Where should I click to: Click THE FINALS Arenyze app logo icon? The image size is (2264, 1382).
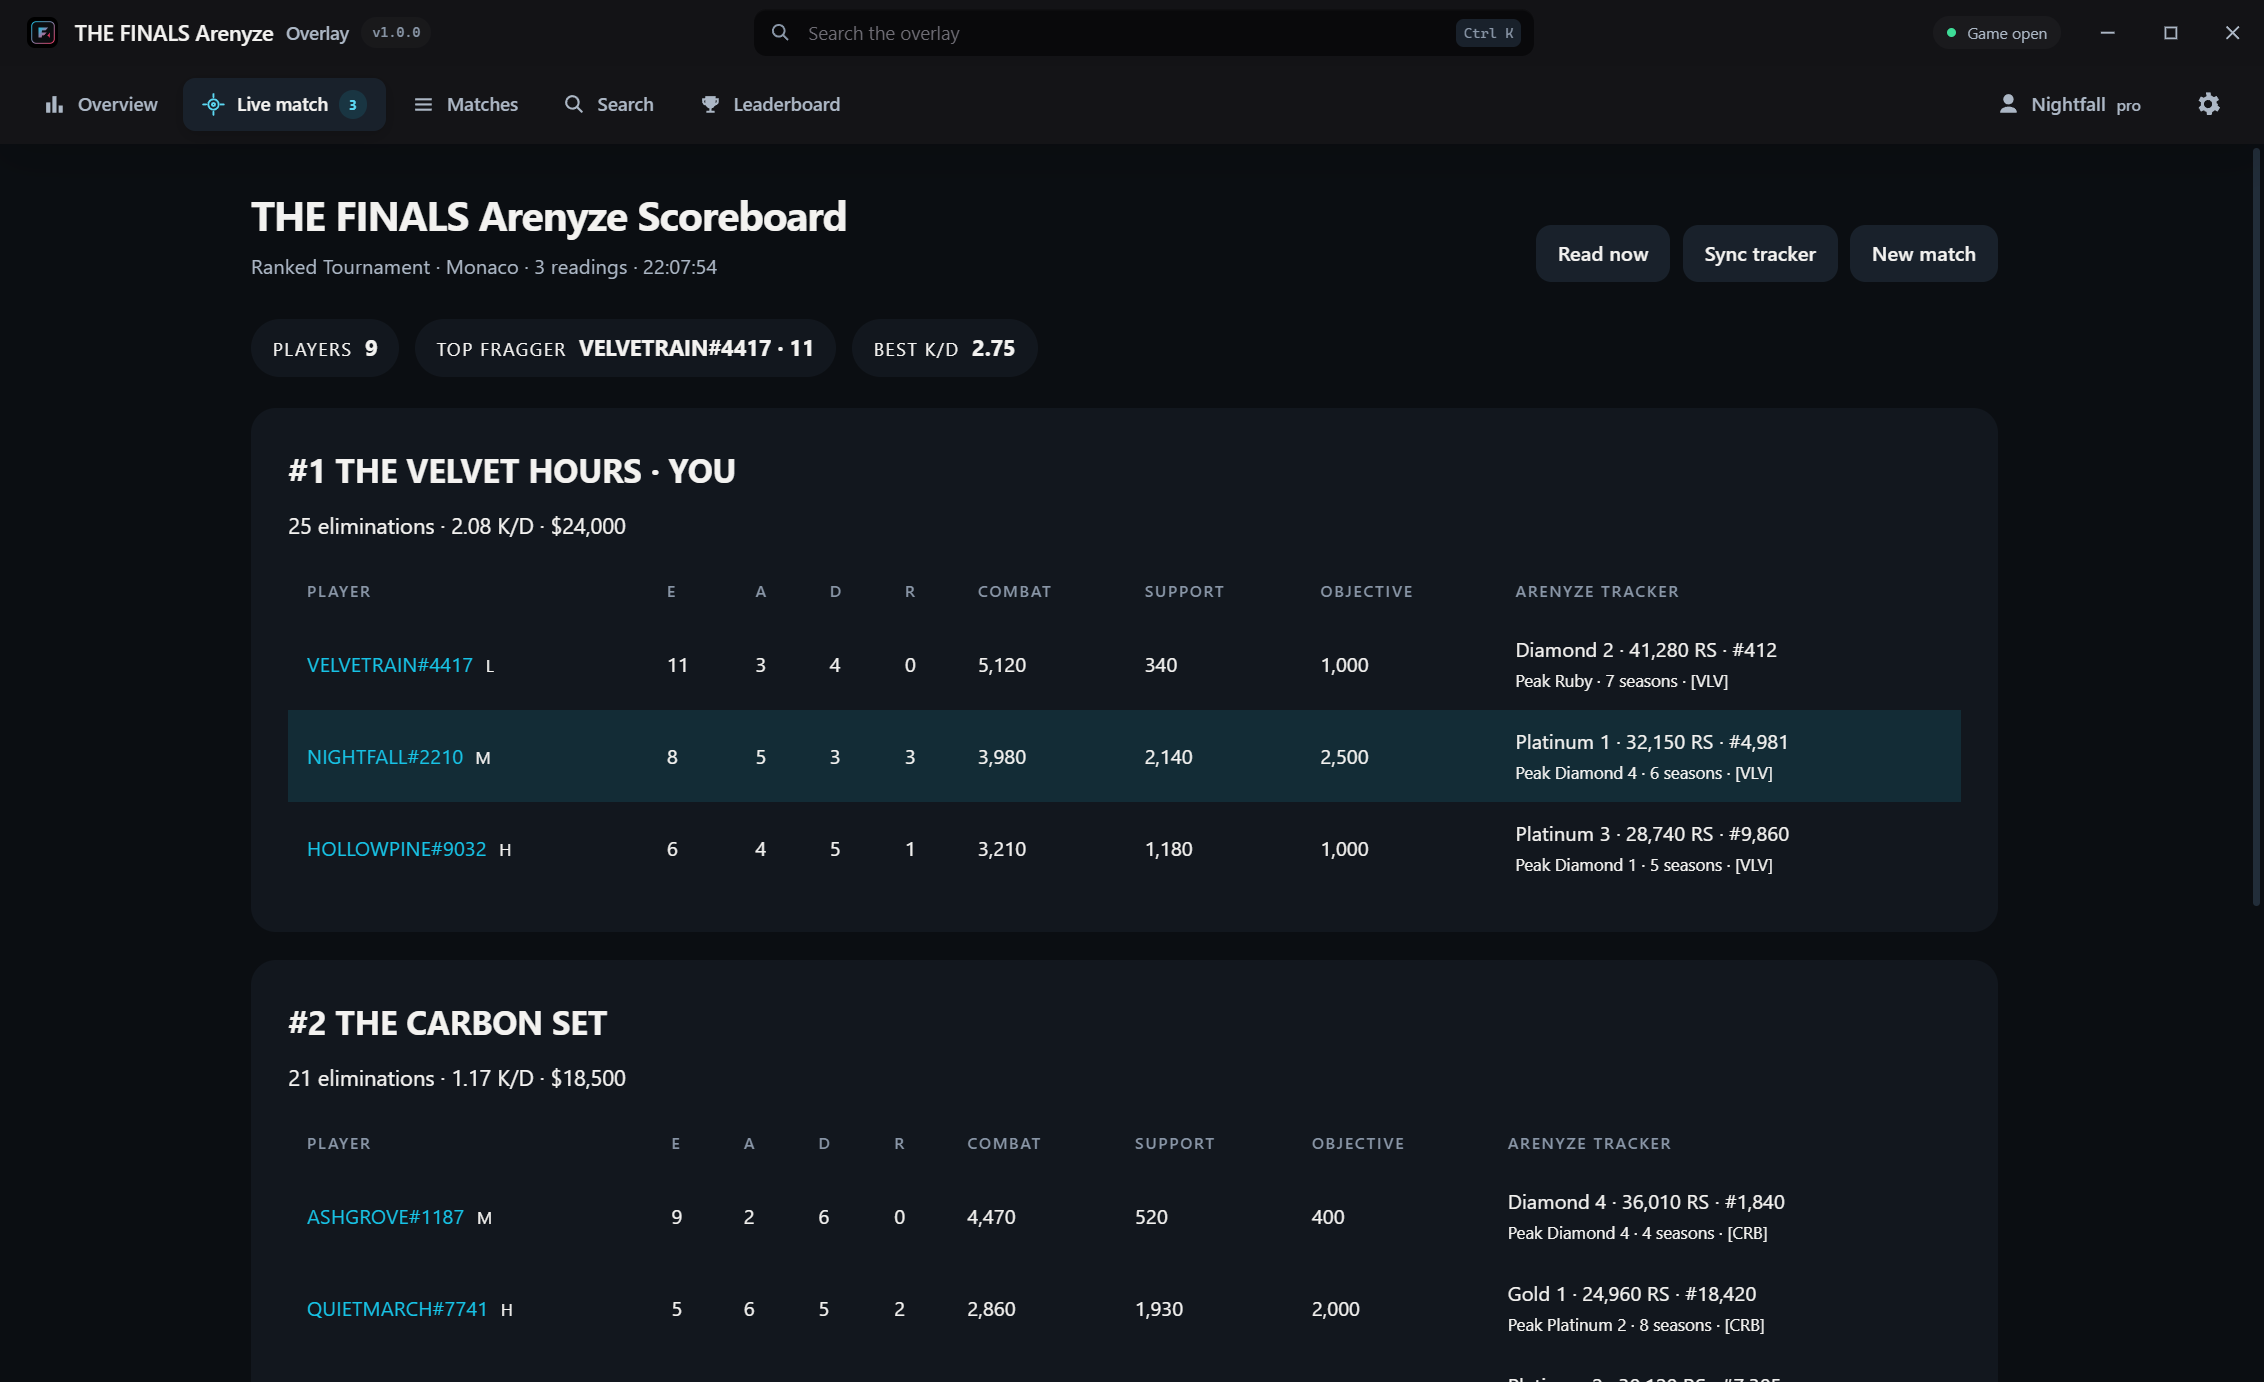(43, 33)
